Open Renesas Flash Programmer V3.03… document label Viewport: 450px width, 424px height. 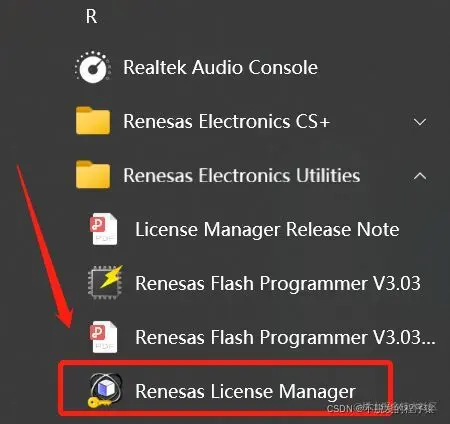click(x=285, y=337)
